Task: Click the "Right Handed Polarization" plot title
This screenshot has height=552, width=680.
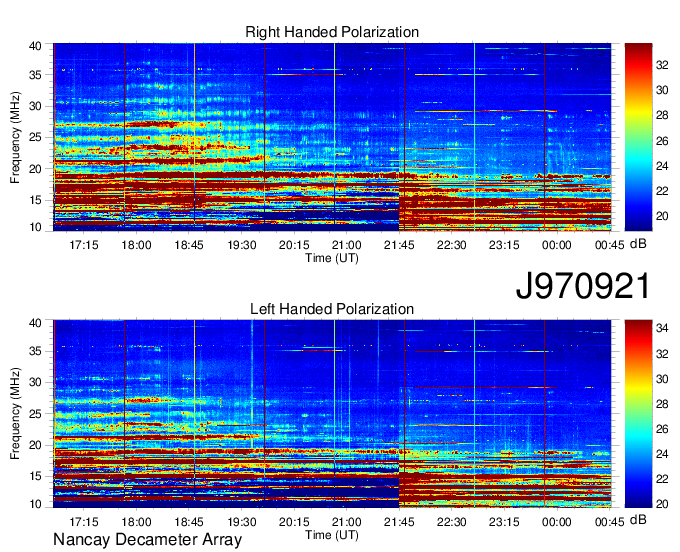Action: pyautogui.click(x=332, y=32)
